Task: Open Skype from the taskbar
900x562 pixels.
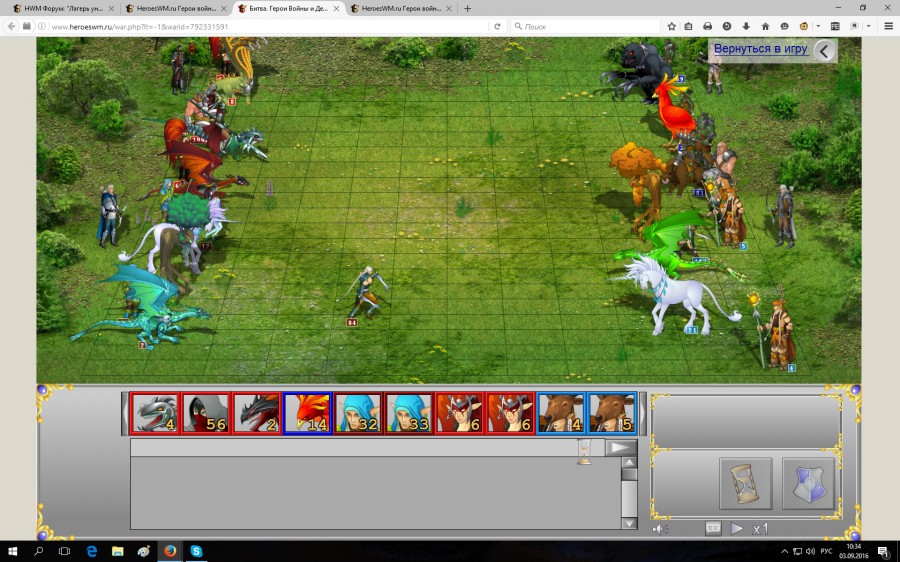Action: point(196,551)
